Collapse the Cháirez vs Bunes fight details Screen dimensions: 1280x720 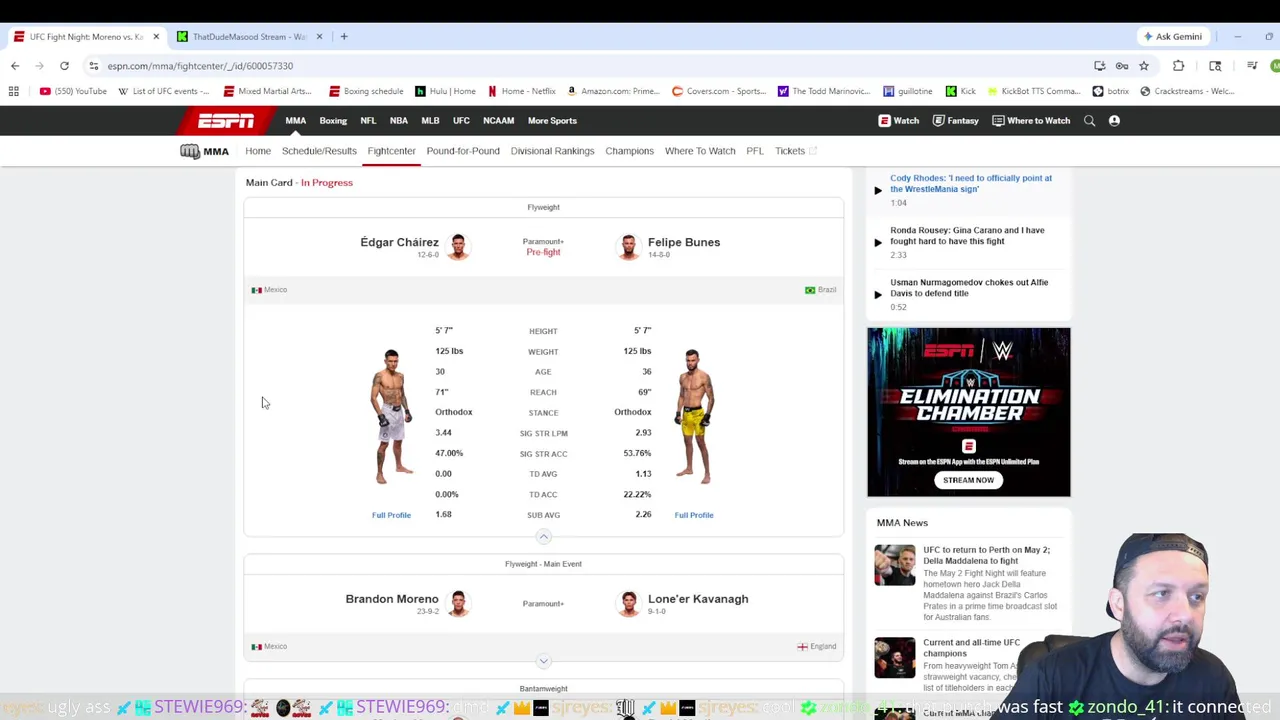544,537
